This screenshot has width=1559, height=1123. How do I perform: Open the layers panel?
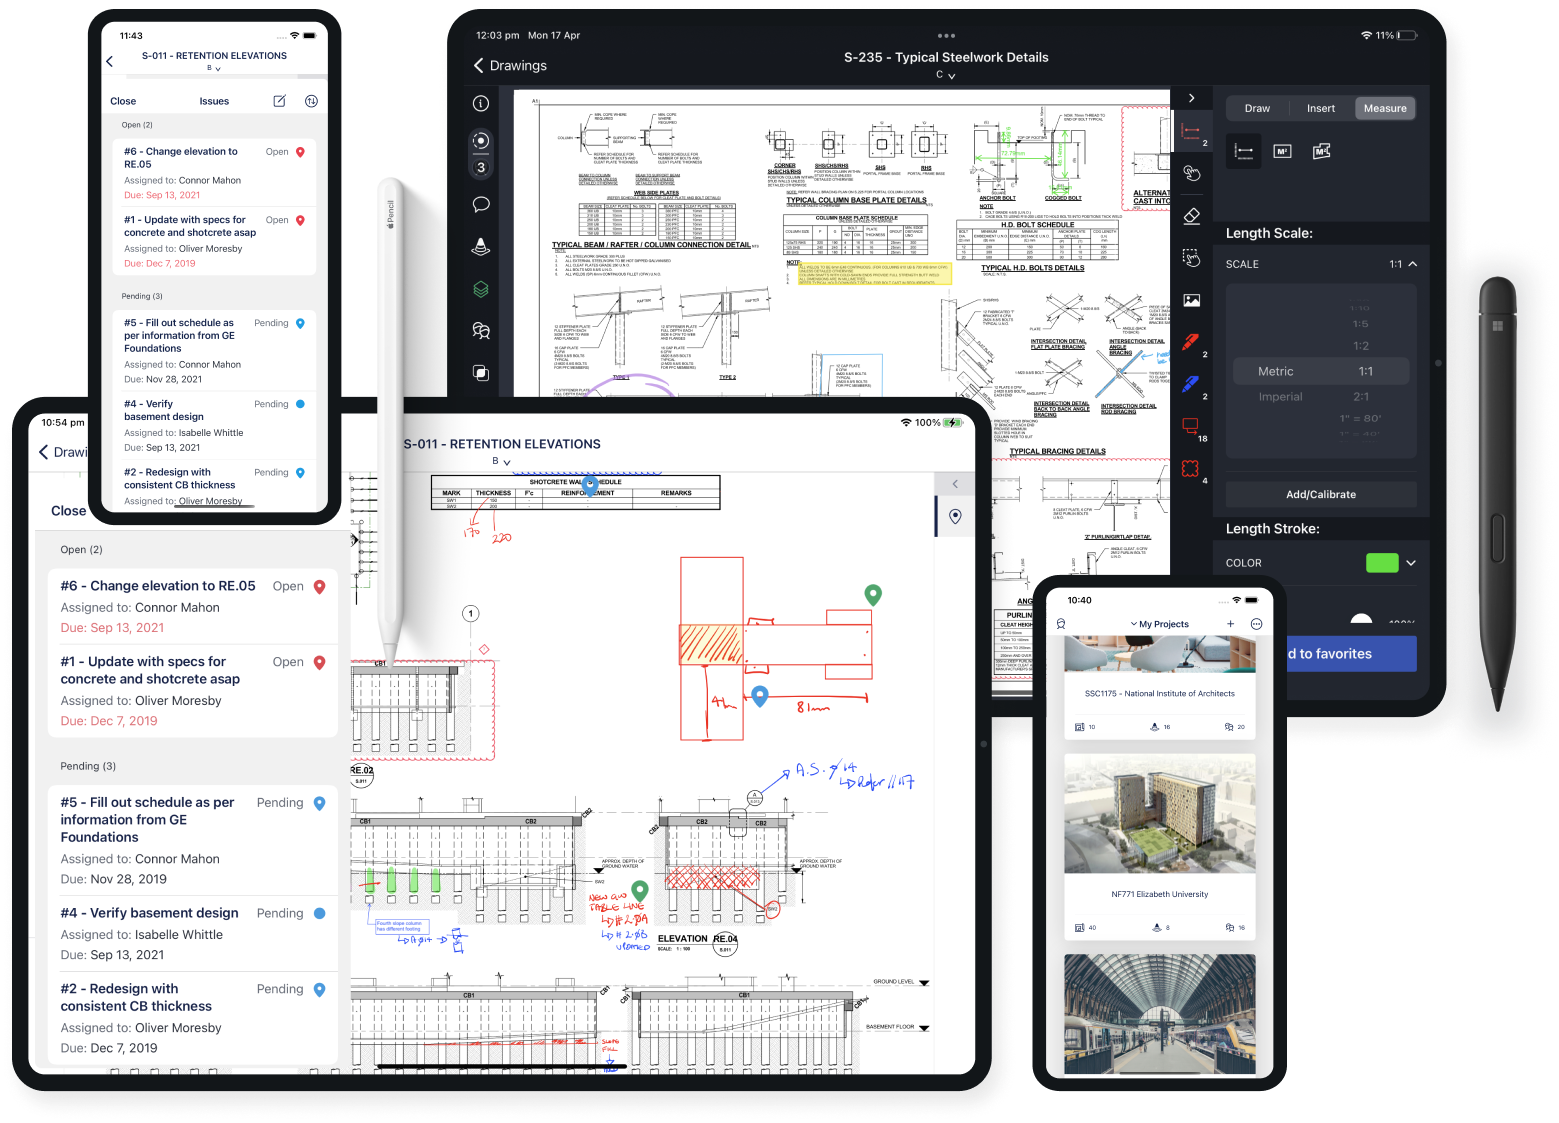pyautogui.click(x=481, y=289)
